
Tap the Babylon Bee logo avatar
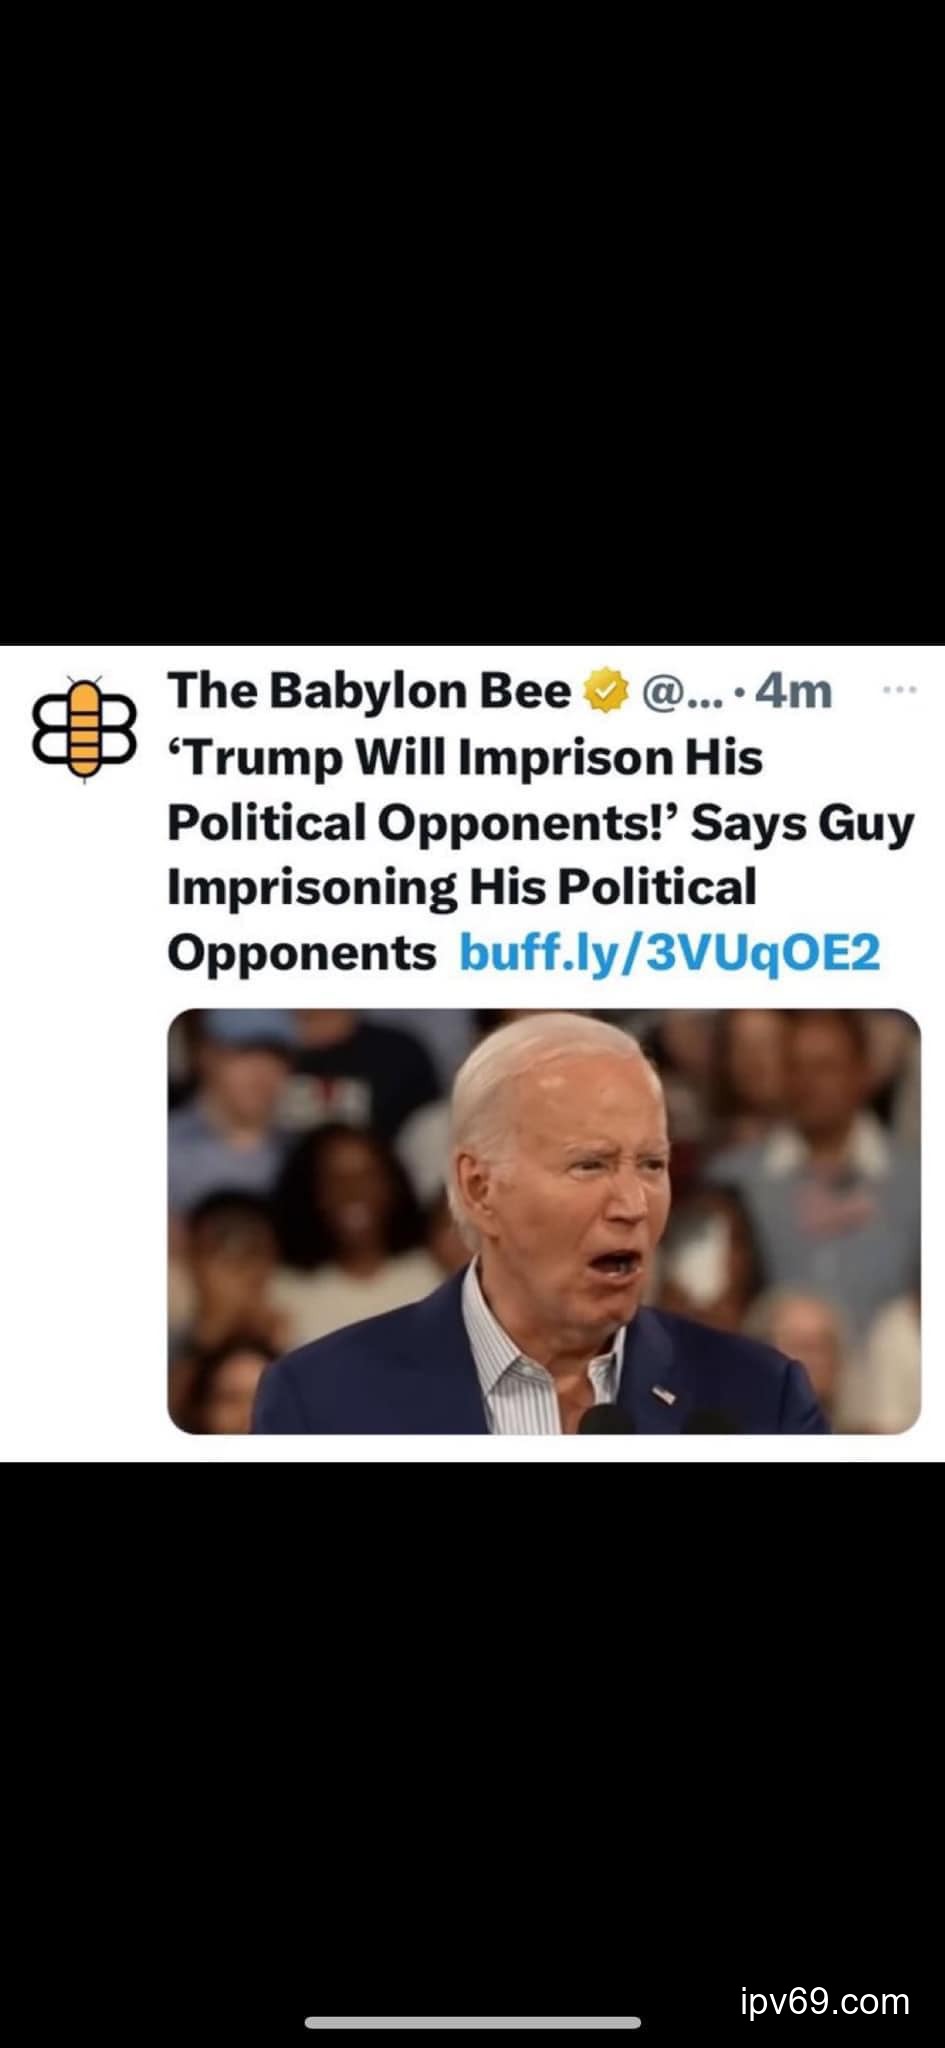(x=85, y=729)
